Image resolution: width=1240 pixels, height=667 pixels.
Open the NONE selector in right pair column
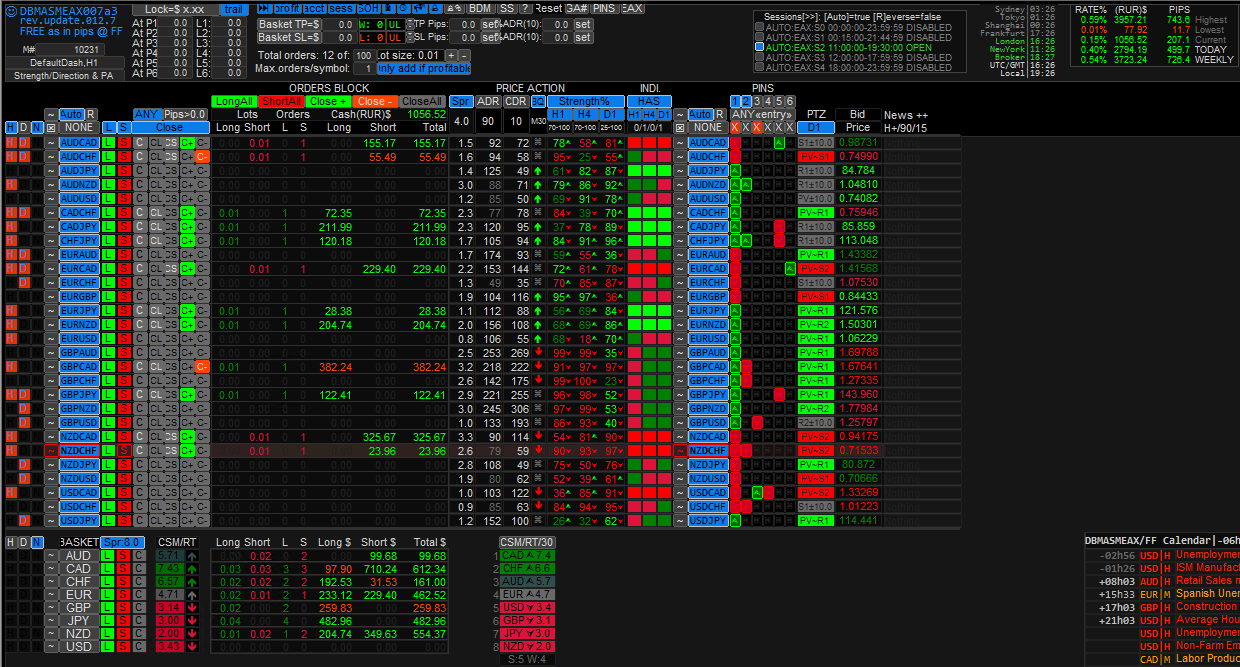(707, 127)
